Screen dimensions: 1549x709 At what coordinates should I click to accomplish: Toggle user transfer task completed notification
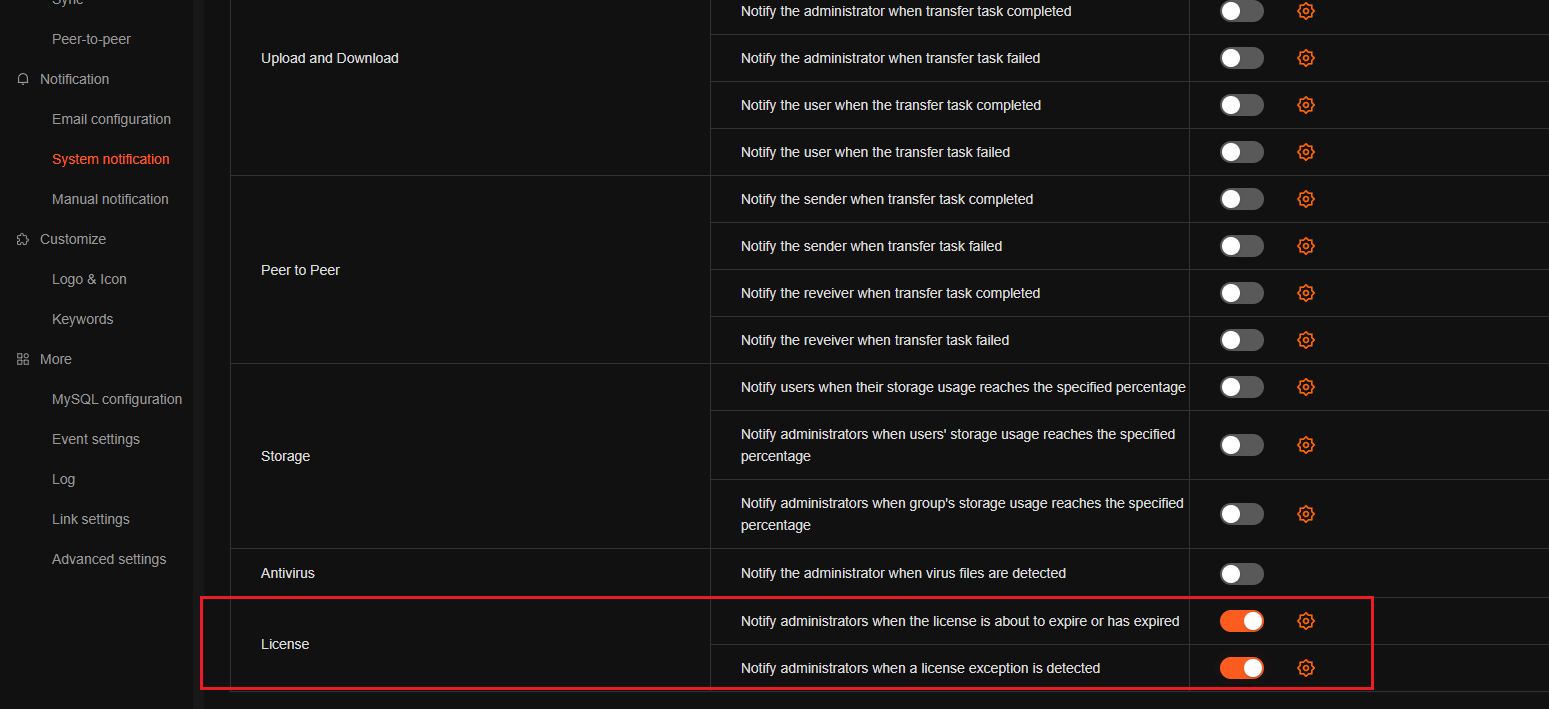coord(1242,105)
